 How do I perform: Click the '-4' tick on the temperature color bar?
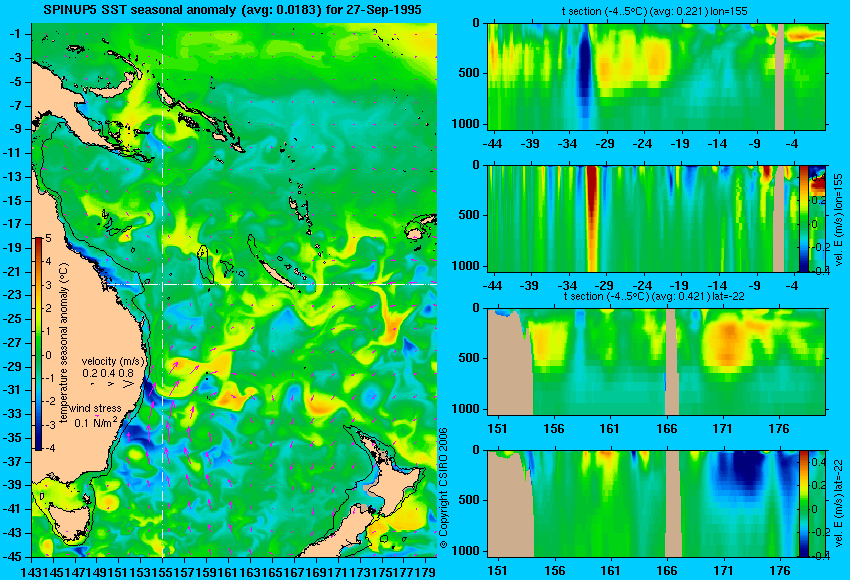pyautogui.click(x=48, y=448)
